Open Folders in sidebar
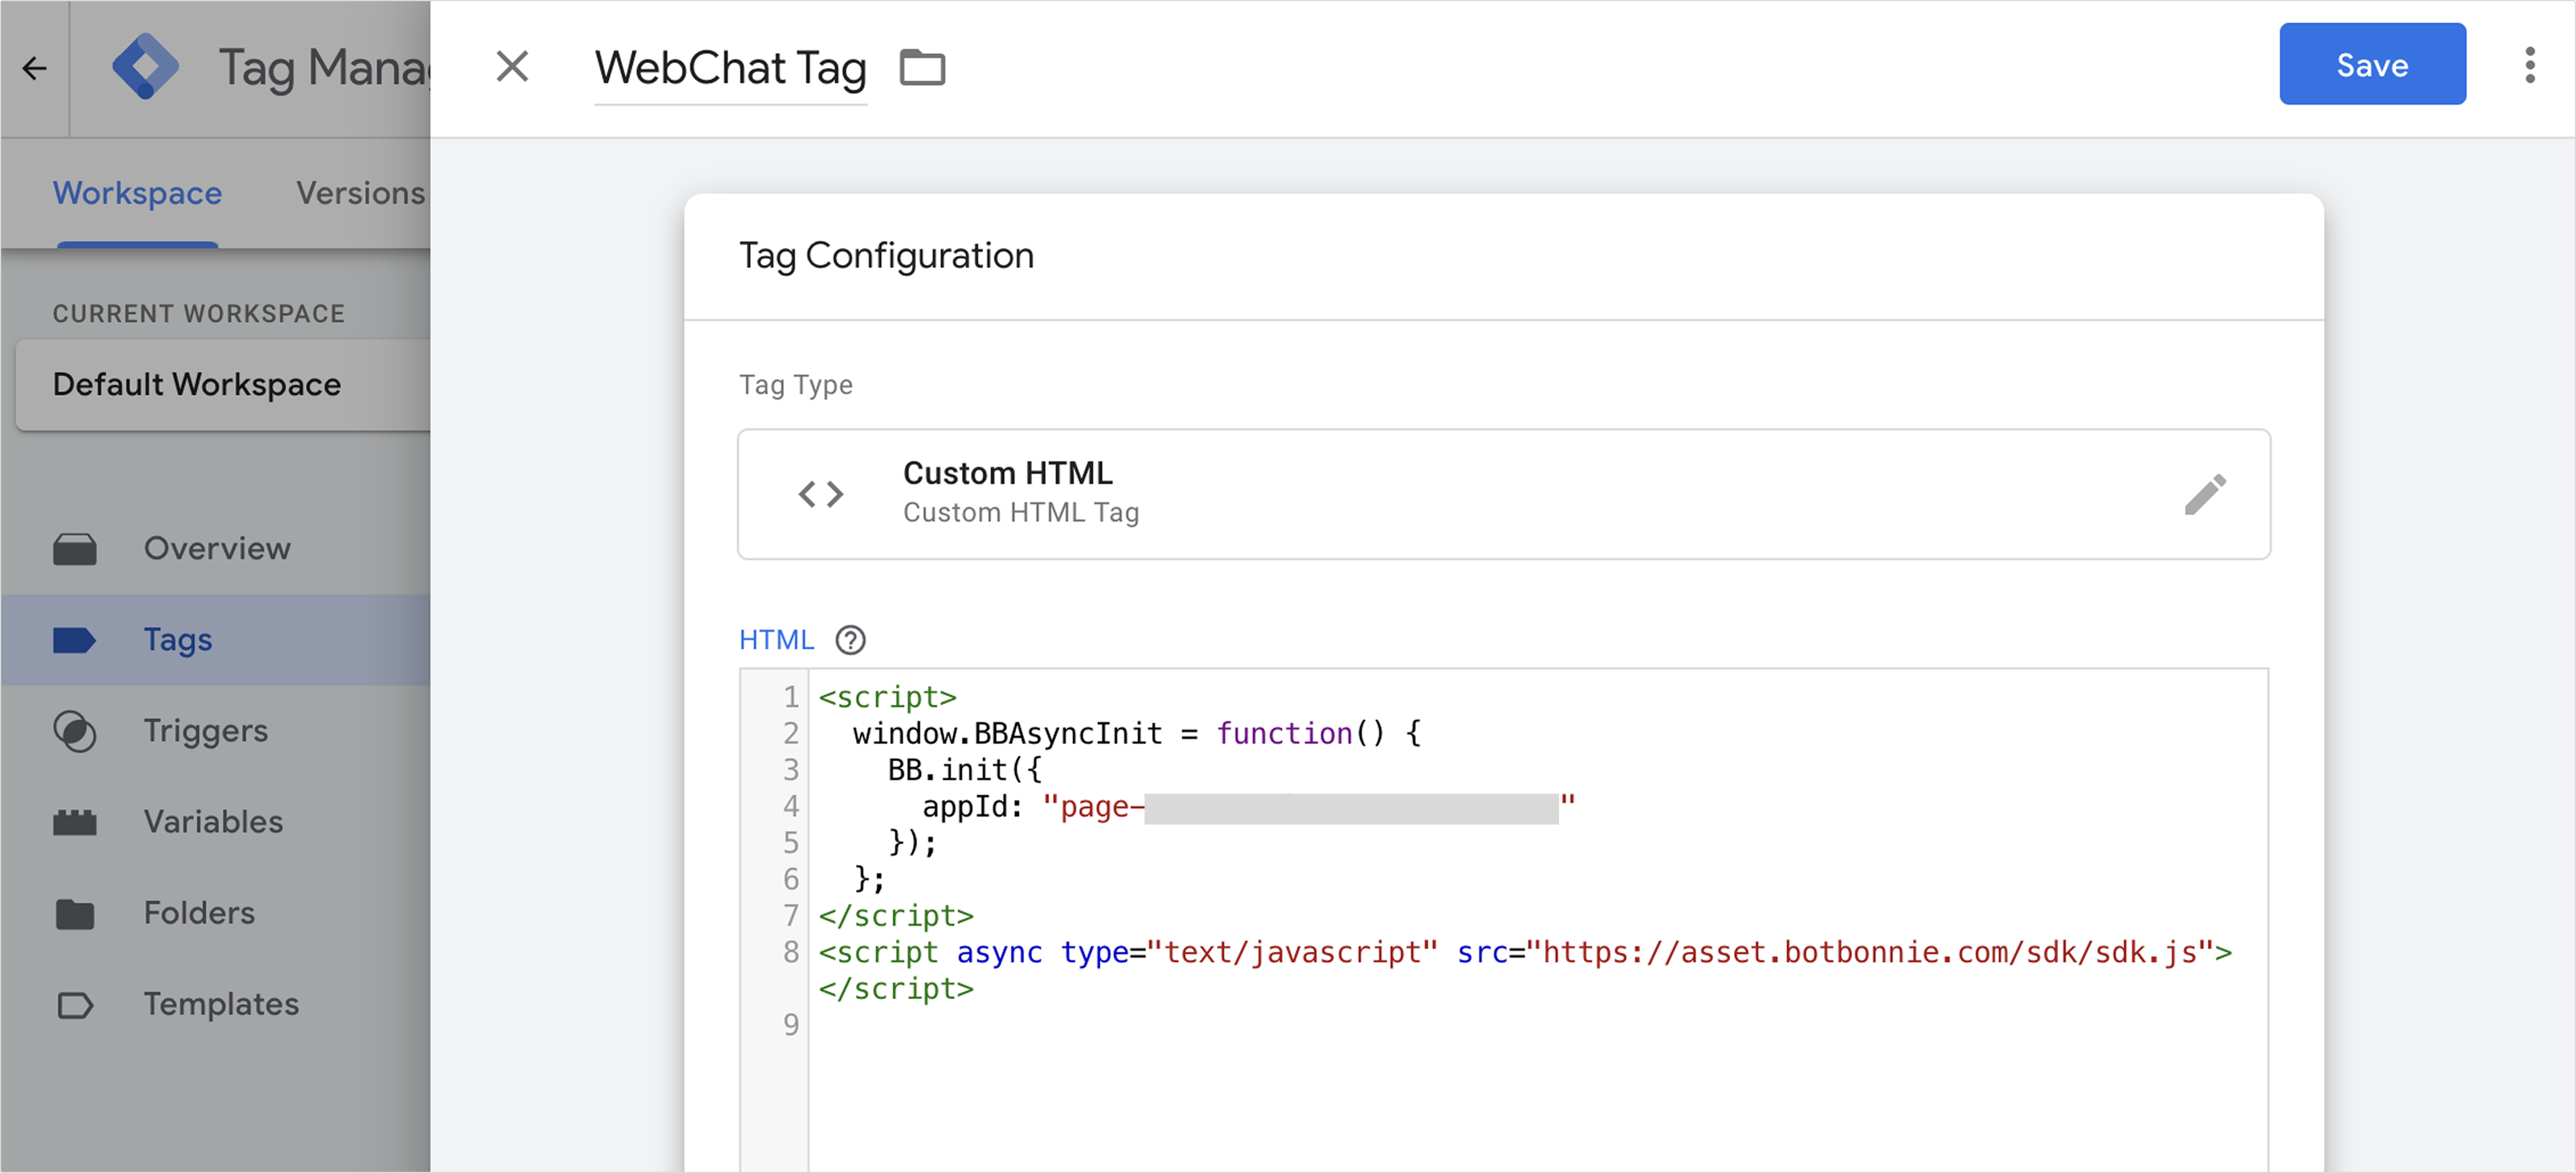 (x=199, y=912)
